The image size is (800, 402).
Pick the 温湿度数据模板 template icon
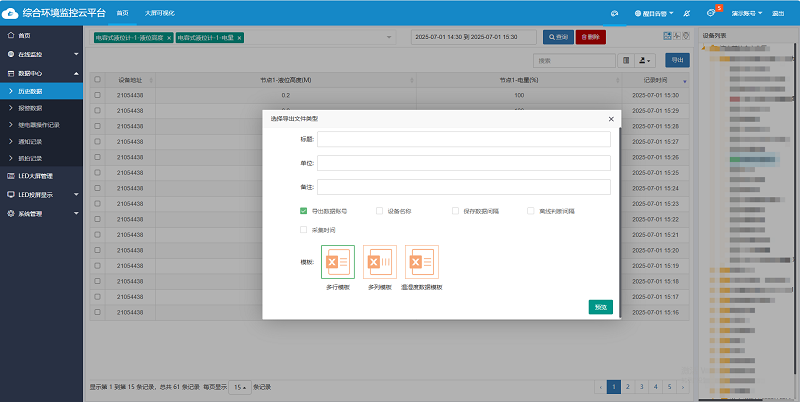[x=421, y=262]
